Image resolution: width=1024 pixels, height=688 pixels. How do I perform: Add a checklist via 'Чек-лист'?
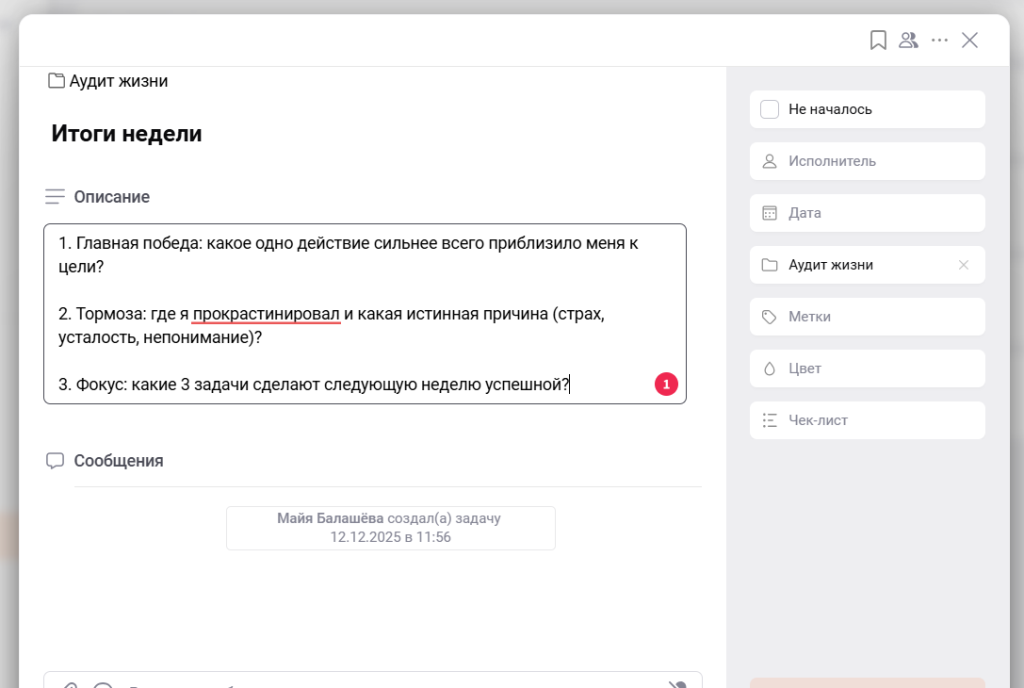(867, 421)
